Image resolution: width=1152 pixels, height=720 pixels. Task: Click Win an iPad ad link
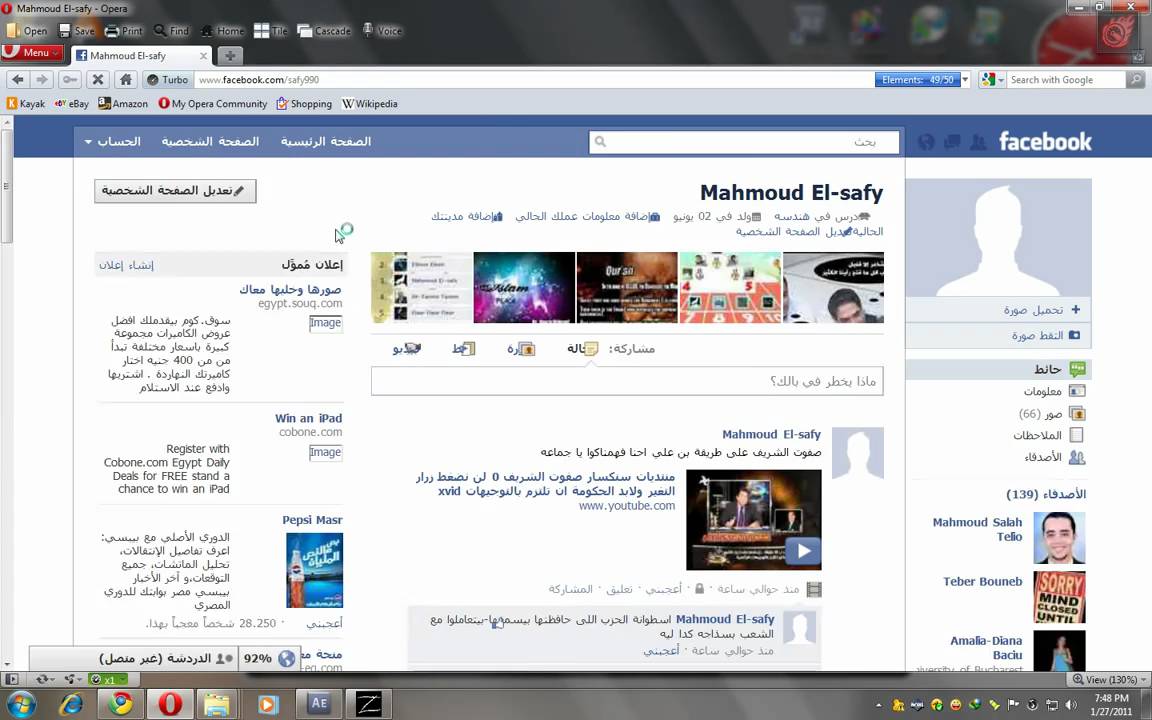coord(309,418)
